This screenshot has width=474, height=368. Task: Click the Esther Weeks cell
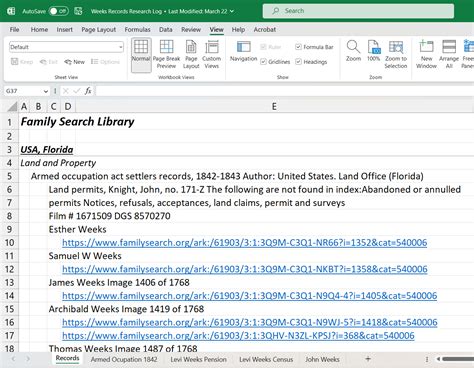(77, 229)
